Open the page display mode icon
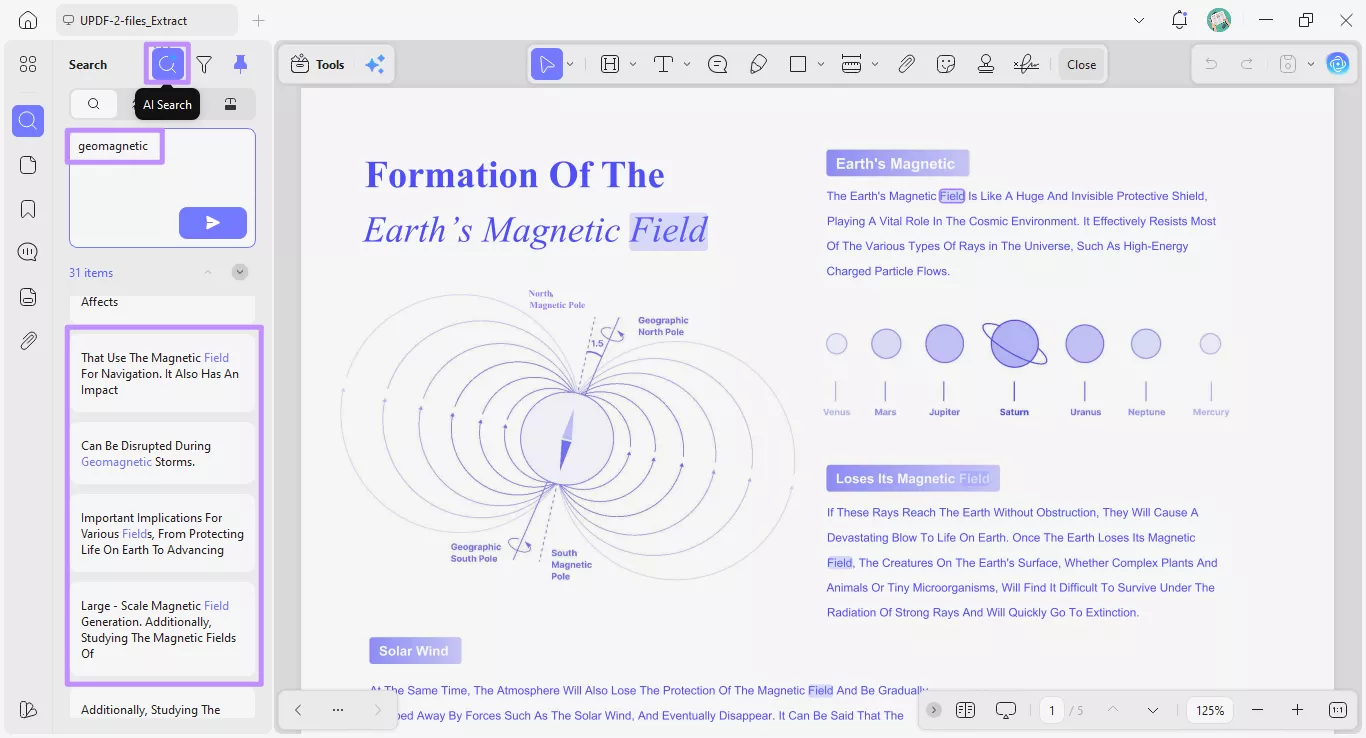The image size is (1366, 738). point(965,710)
